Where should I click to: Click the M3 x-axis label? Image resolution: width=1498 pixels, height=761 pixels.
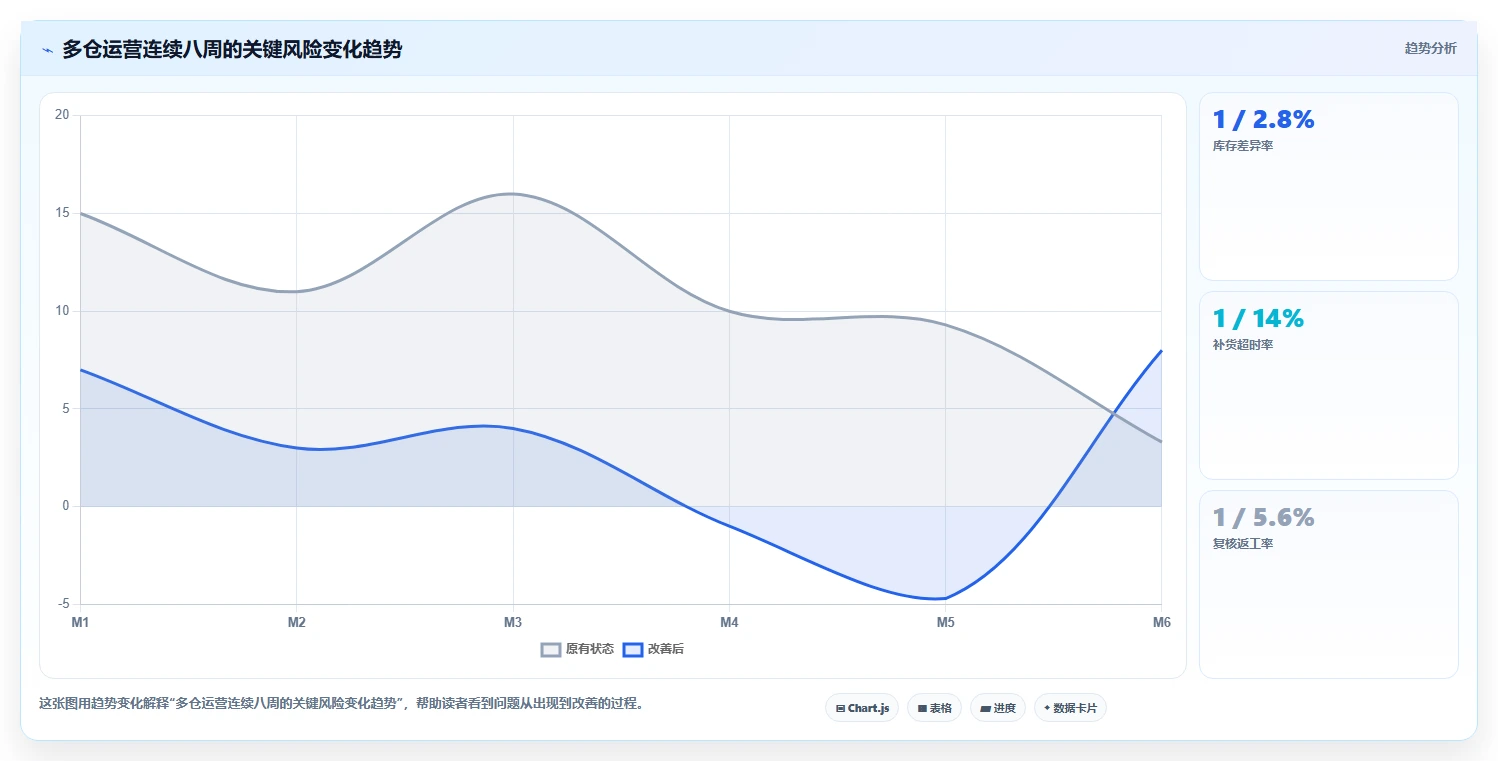click(x=513, y=622)
